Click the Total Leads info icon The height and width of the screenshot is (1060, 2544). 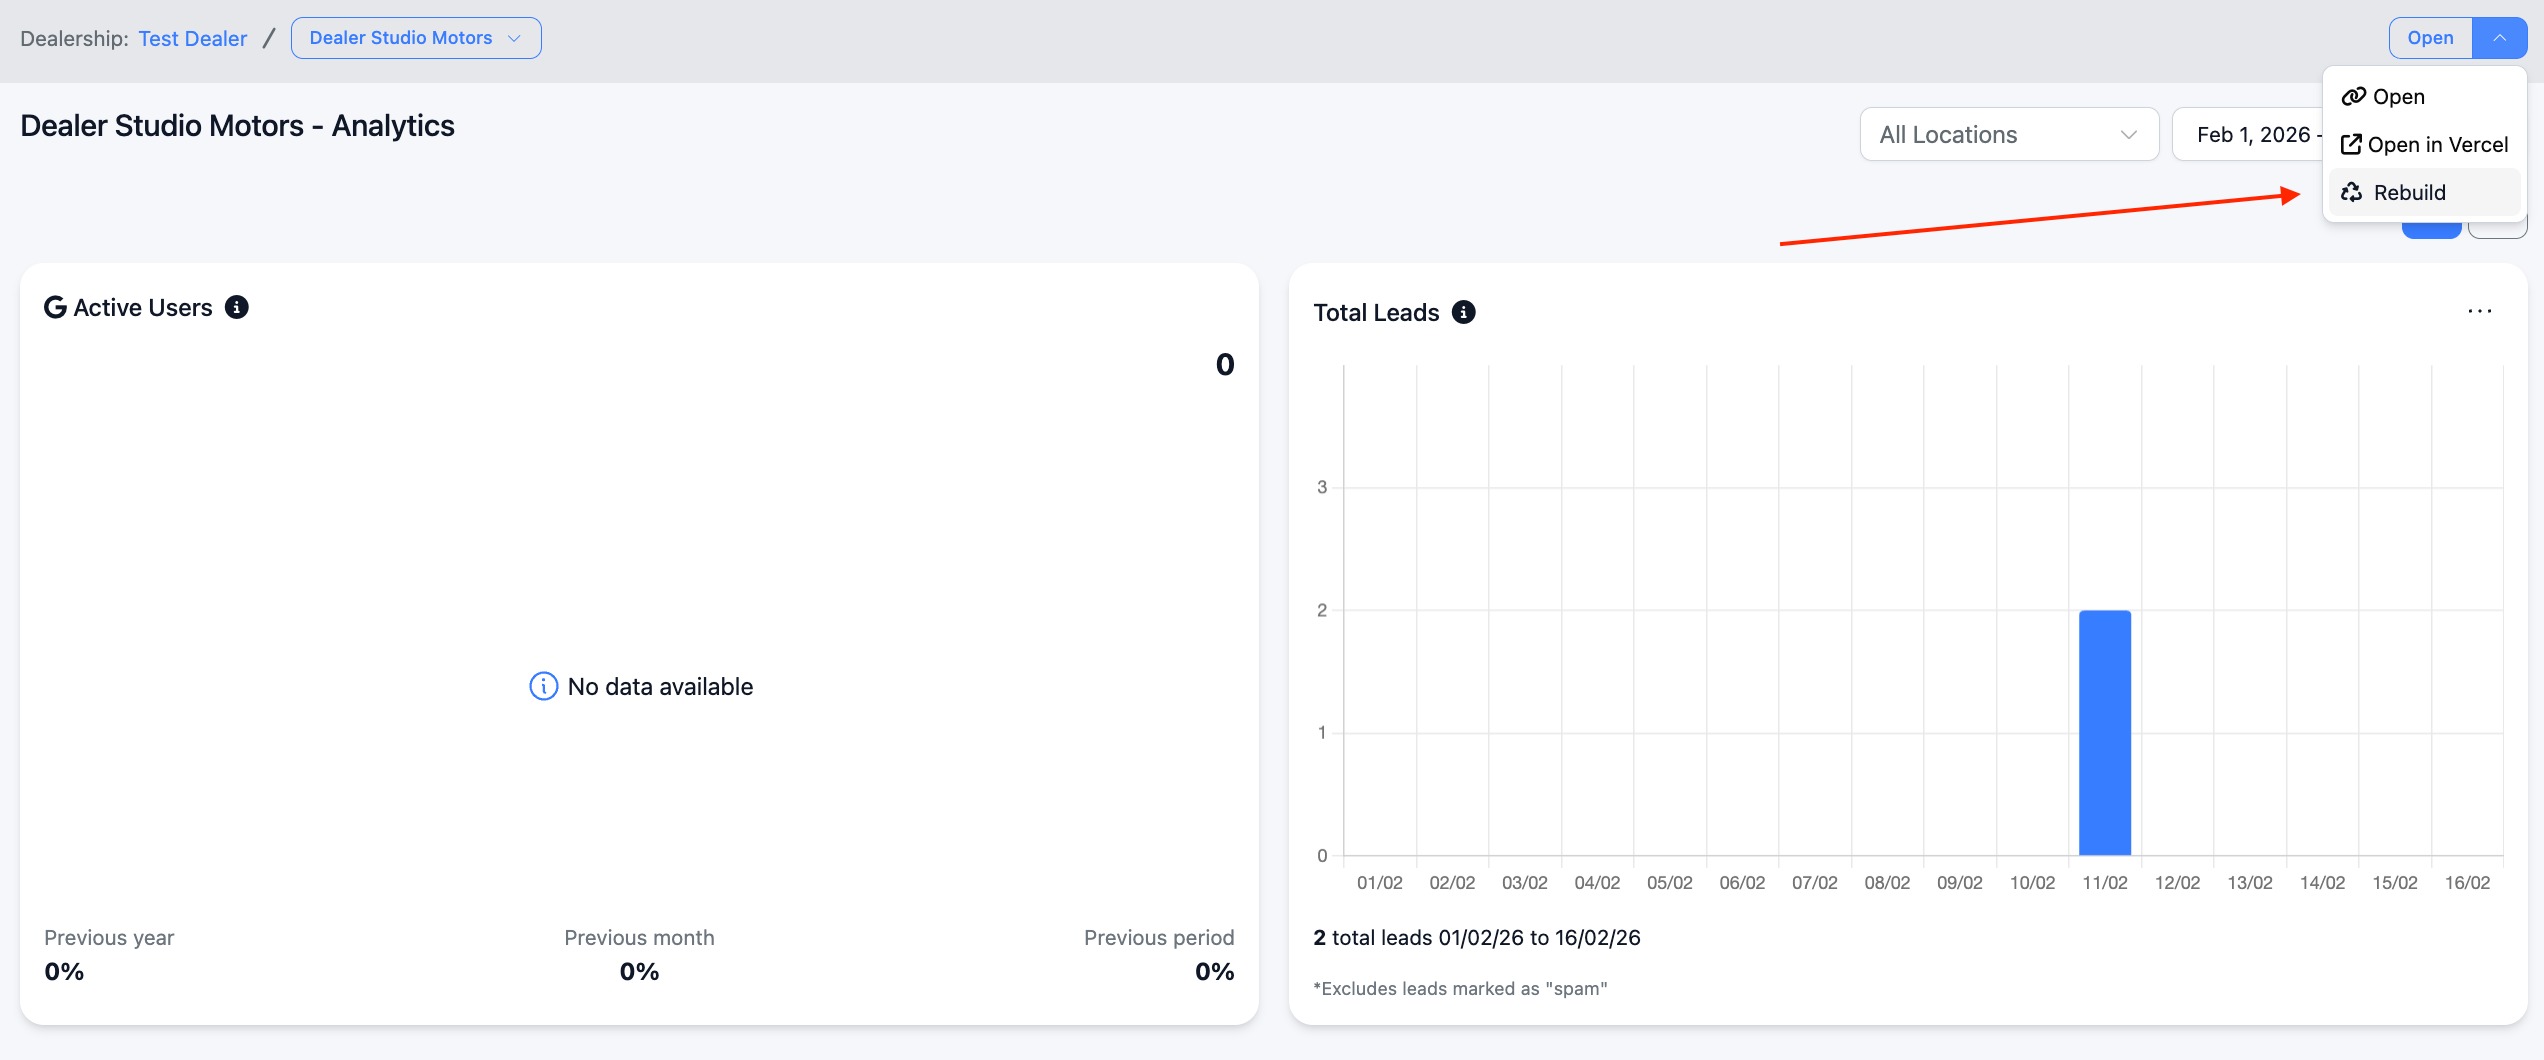1463,312
